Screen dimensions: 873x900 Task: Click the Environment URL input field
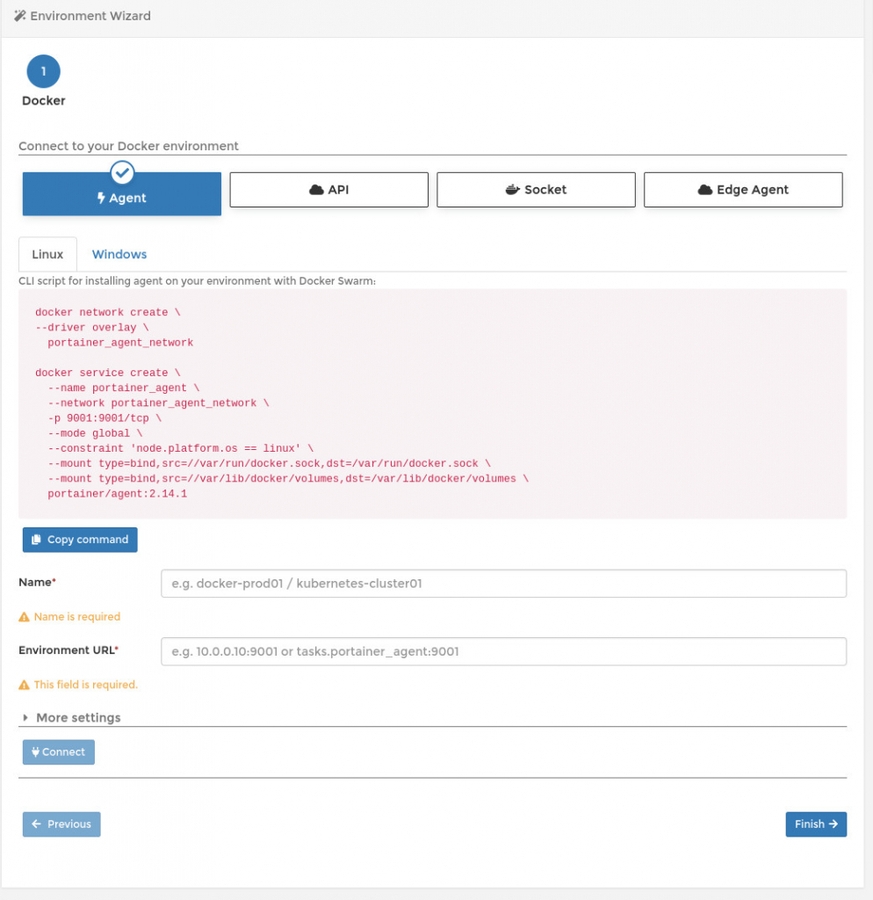[502, 651]
